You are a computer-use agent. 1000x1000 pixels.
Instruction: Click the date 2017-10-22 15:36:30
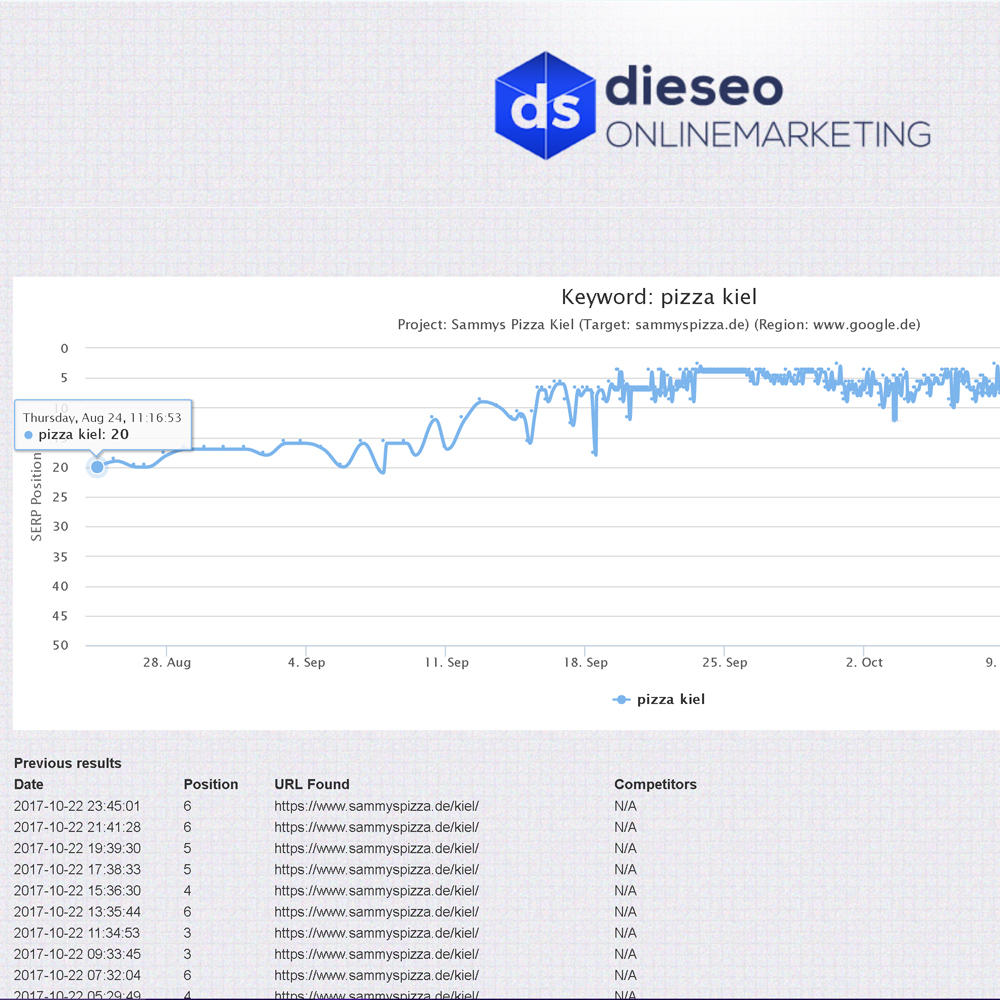point(77,890)
